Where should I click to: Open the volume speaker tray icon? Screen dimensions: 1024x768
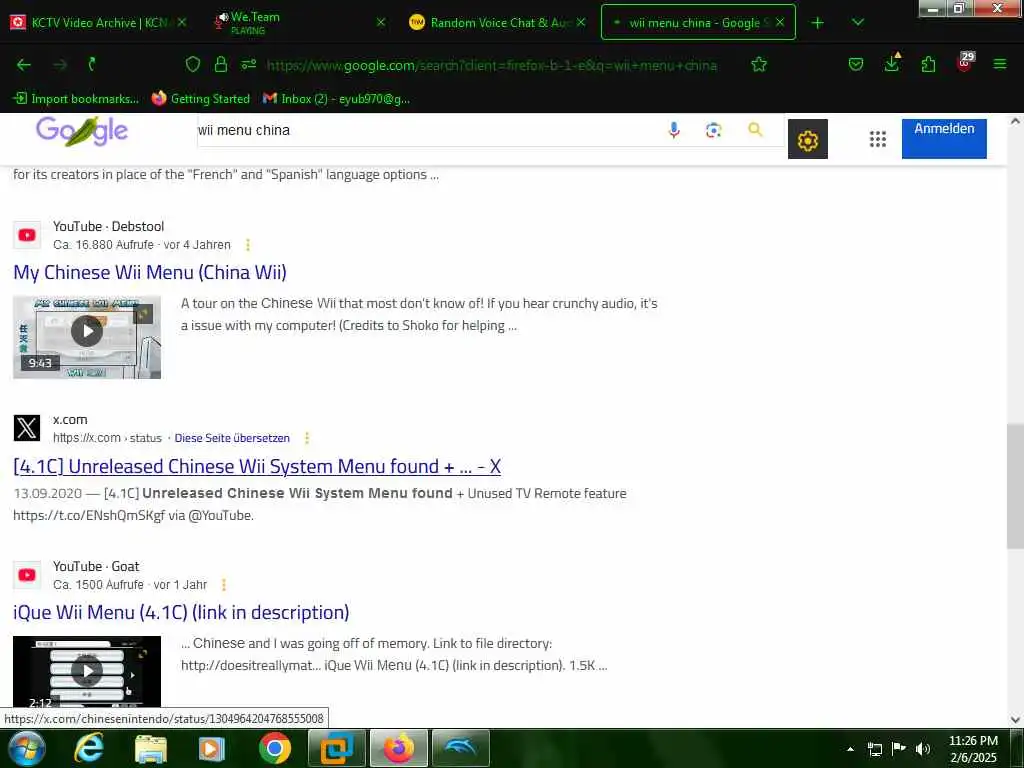923,749
